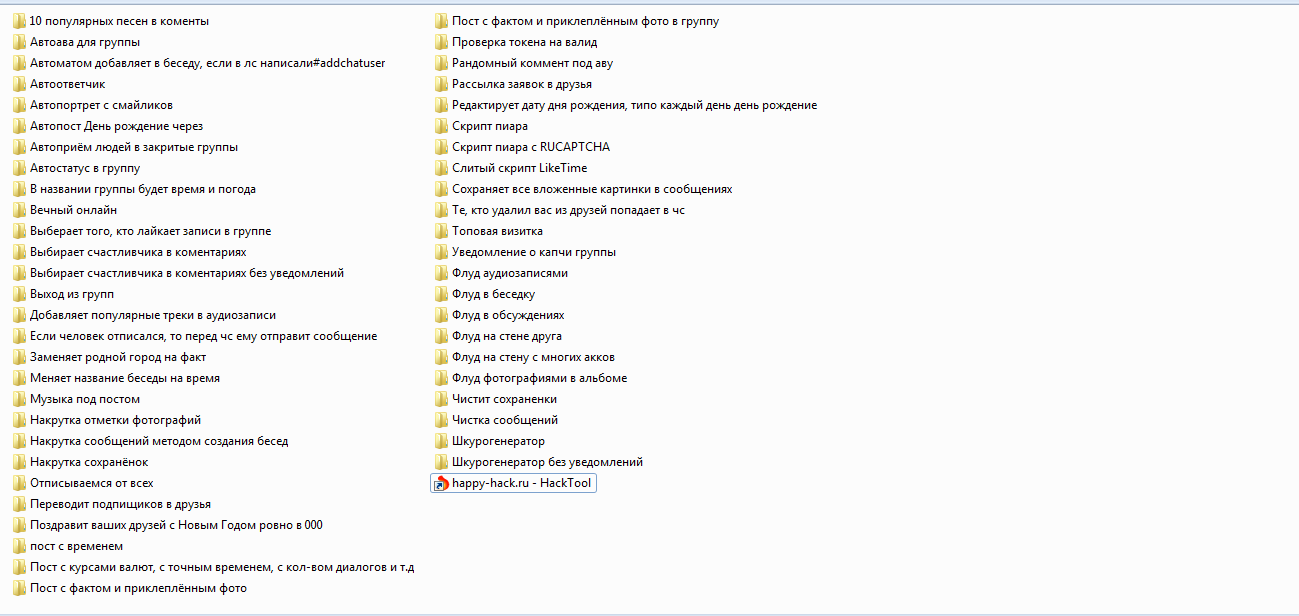Select the Шкурогенератор folder icon
The height and width of the screenshot is (616, 1299).
pos(441,441)
